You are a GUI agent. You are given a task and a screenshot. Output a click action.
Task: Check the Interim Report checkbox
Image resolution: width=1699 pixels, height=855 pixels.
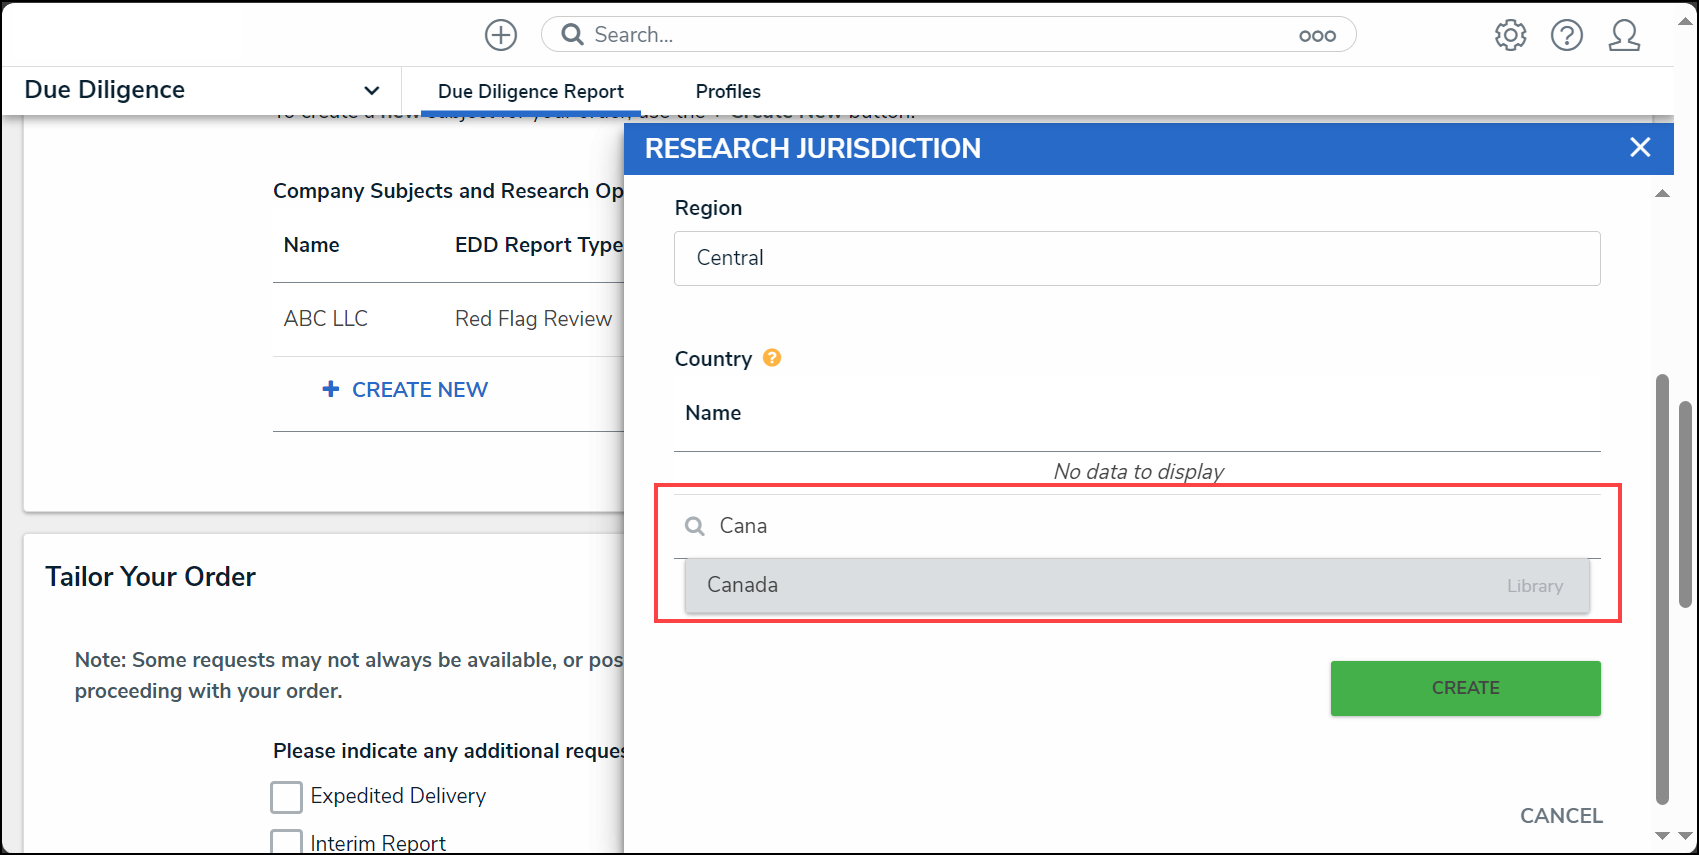click(287, 842)
